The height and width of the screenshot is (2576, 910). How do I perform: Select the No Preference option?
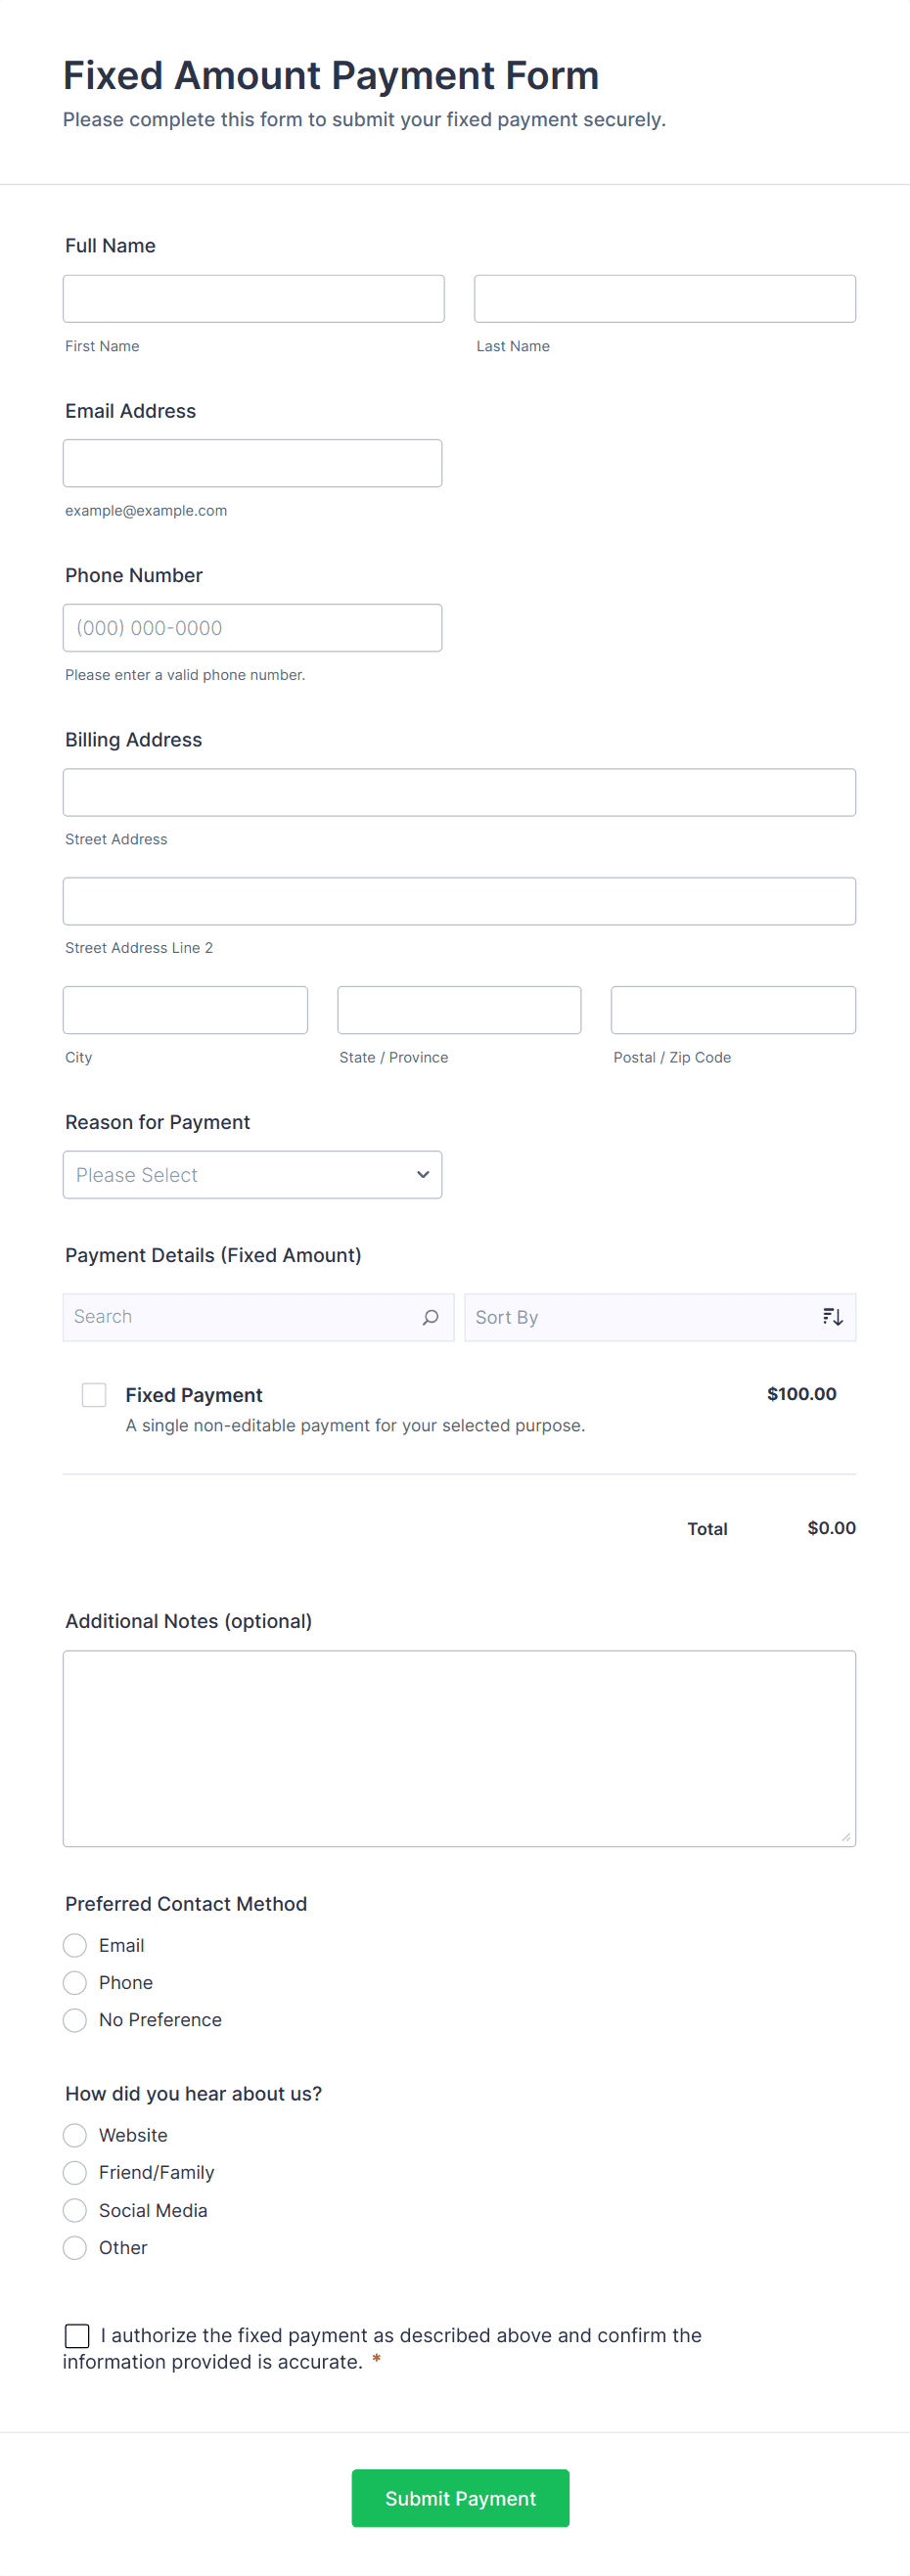(x=75, y=2020)
